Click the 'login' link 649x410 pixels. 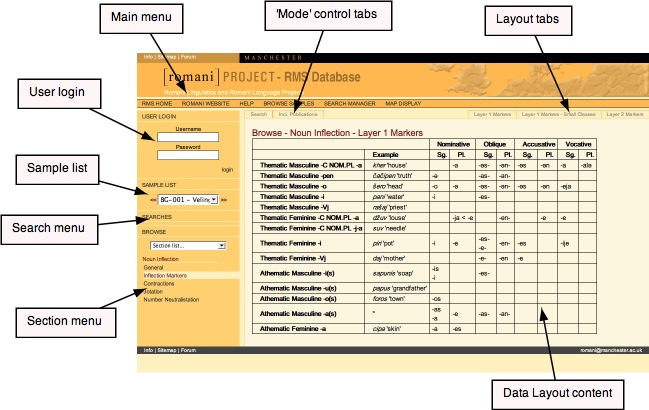pos(227,170)
